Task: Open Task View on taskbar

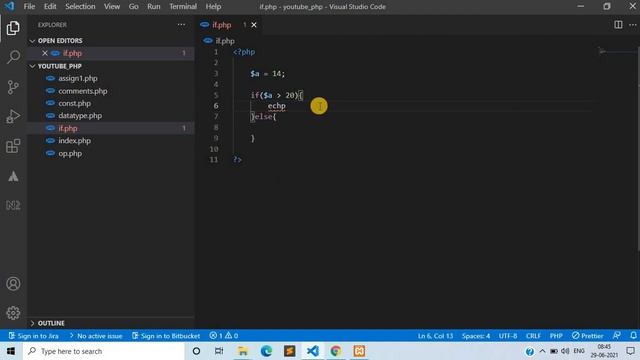Action: click(x=219, y=351)
